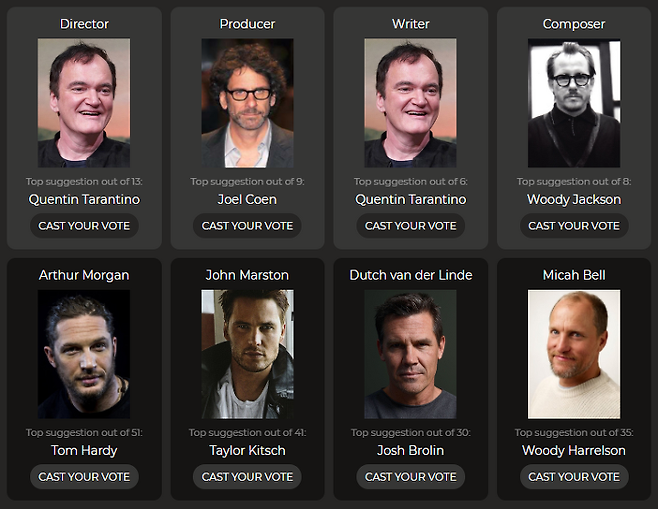Open the Tom Hardy name link
Image resolution: width=658 pixels, height=509 pixels.
coord(84,451)
